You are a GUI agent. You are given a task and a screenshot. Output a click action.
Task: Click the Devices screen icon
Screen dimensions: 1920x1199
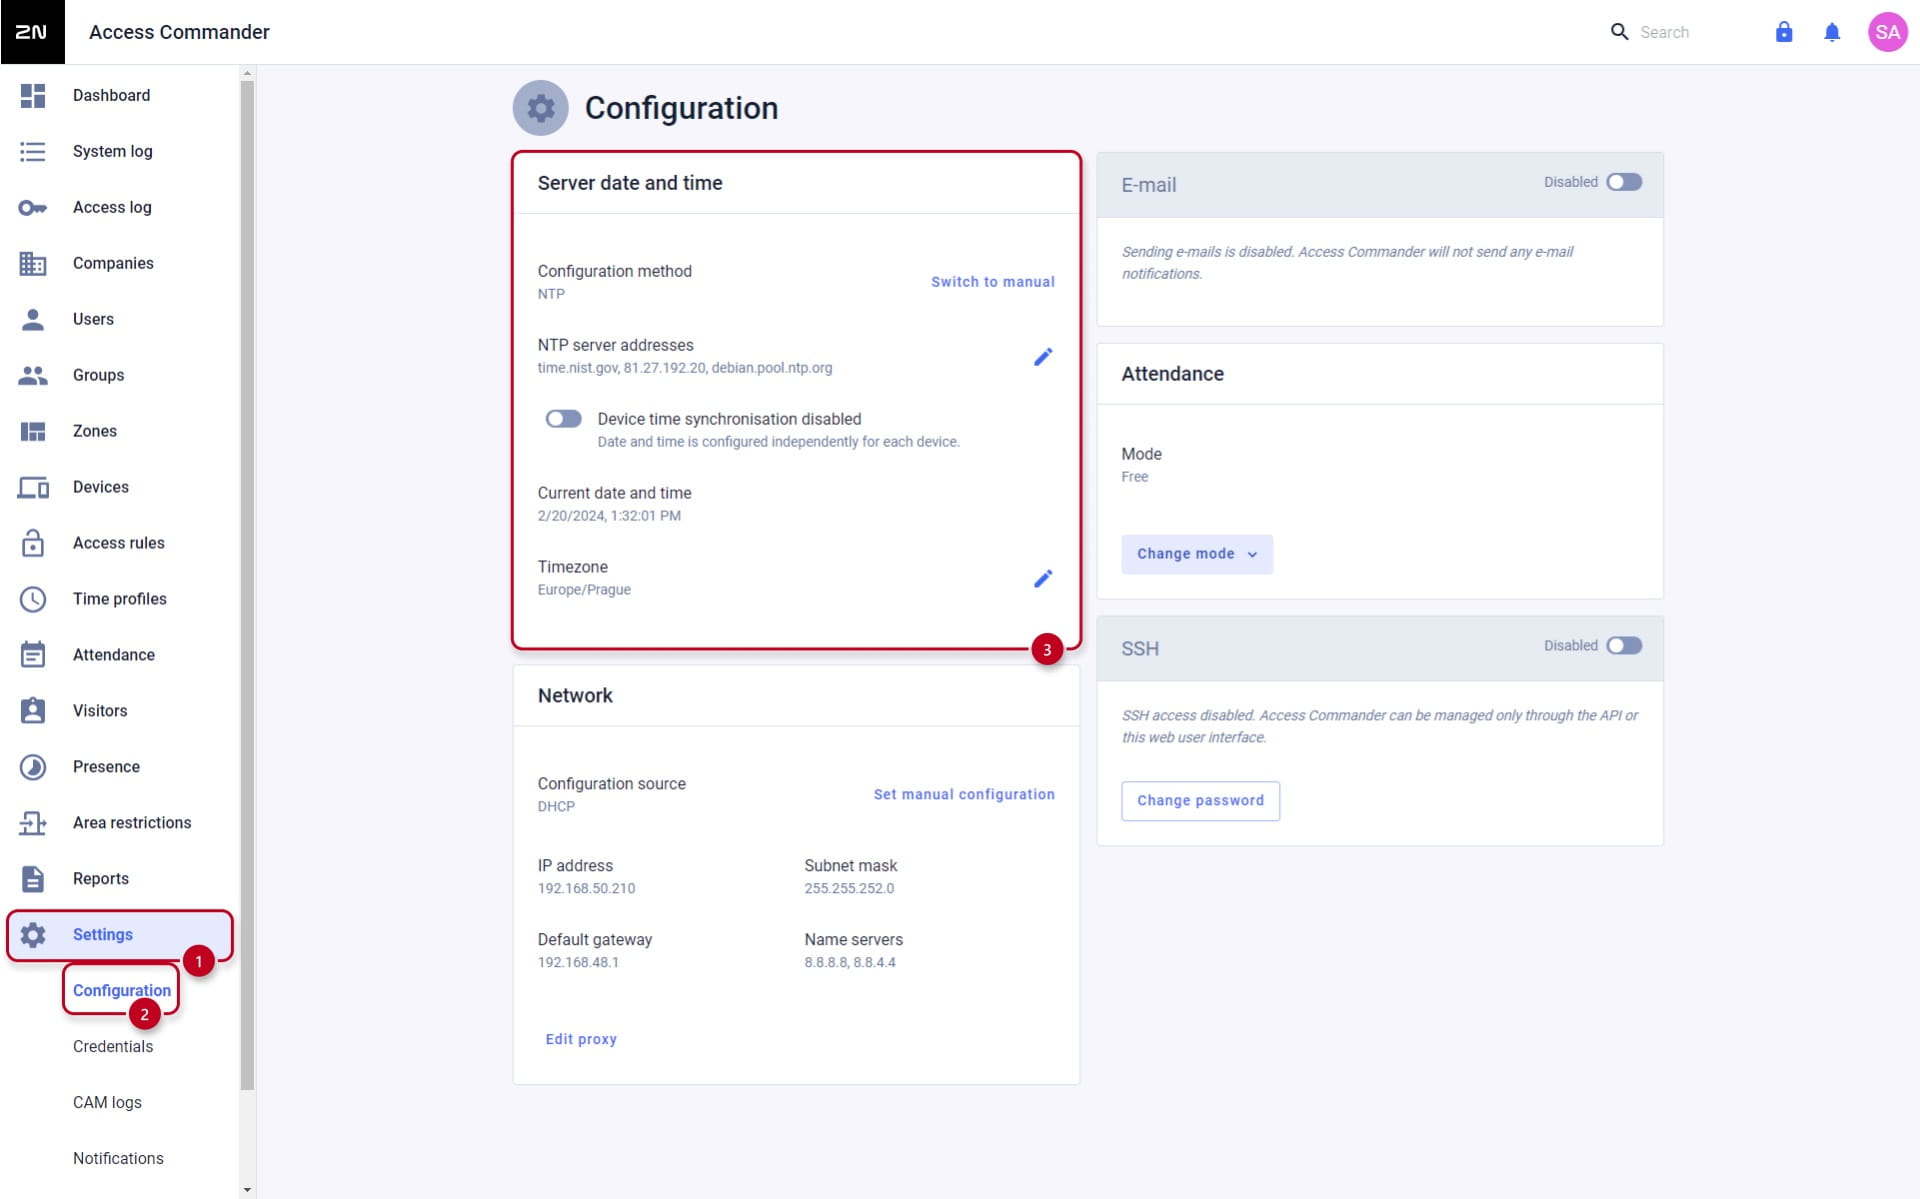coord(33,488)
